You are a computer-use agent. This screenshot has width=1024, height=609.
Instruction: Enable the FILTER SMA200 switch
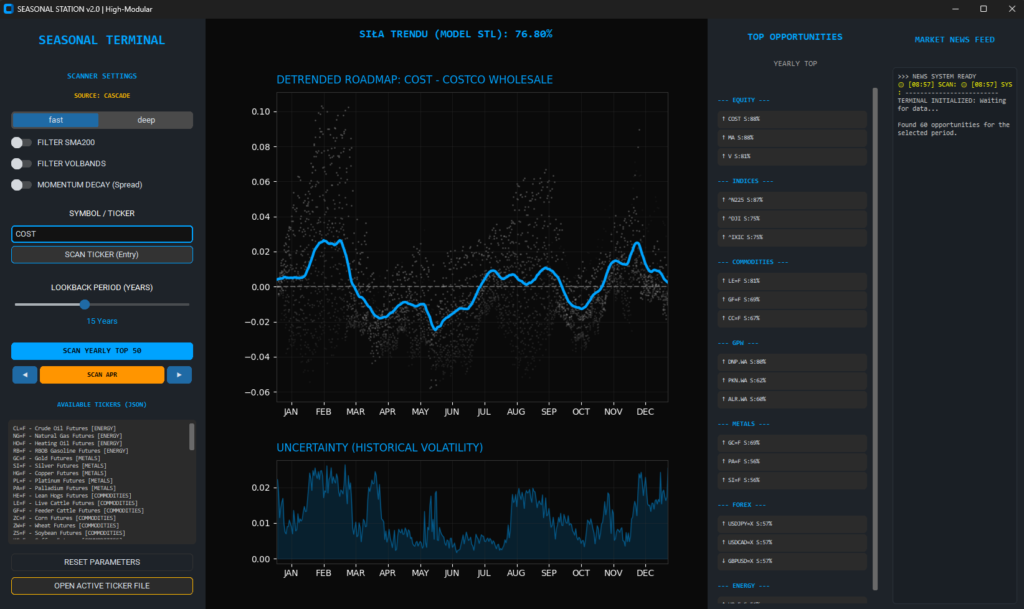click(21, 143)
